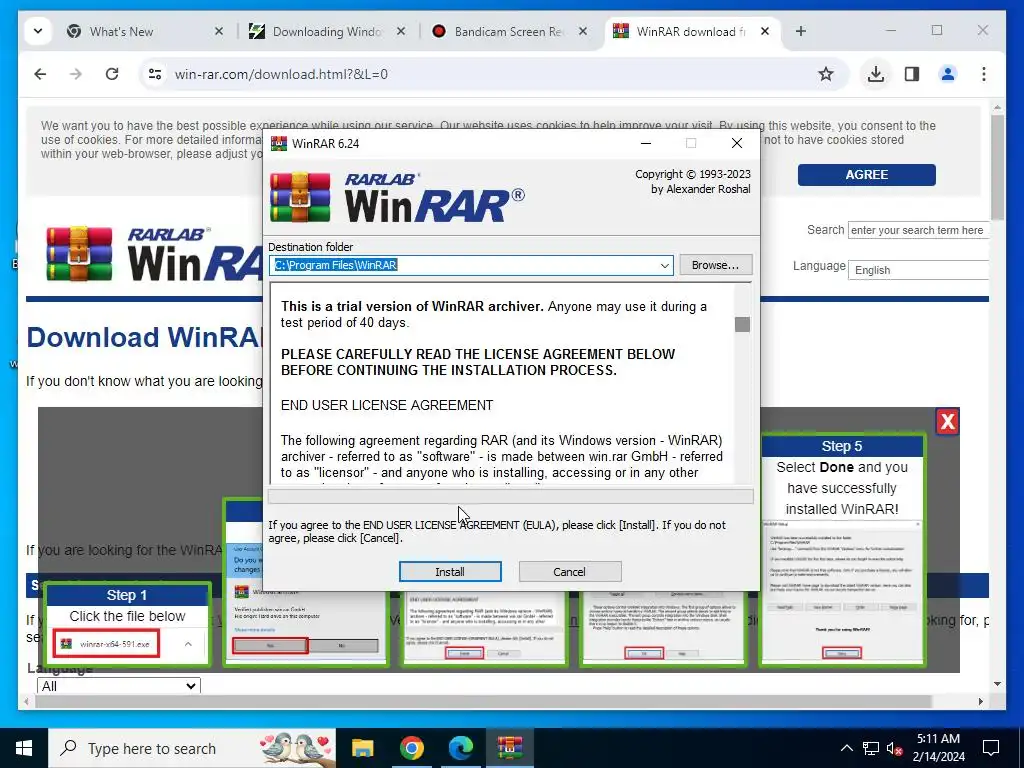Click the Browse... button for destination folder
This screenshot has height=768, width=1024.
tap(716, 265)
